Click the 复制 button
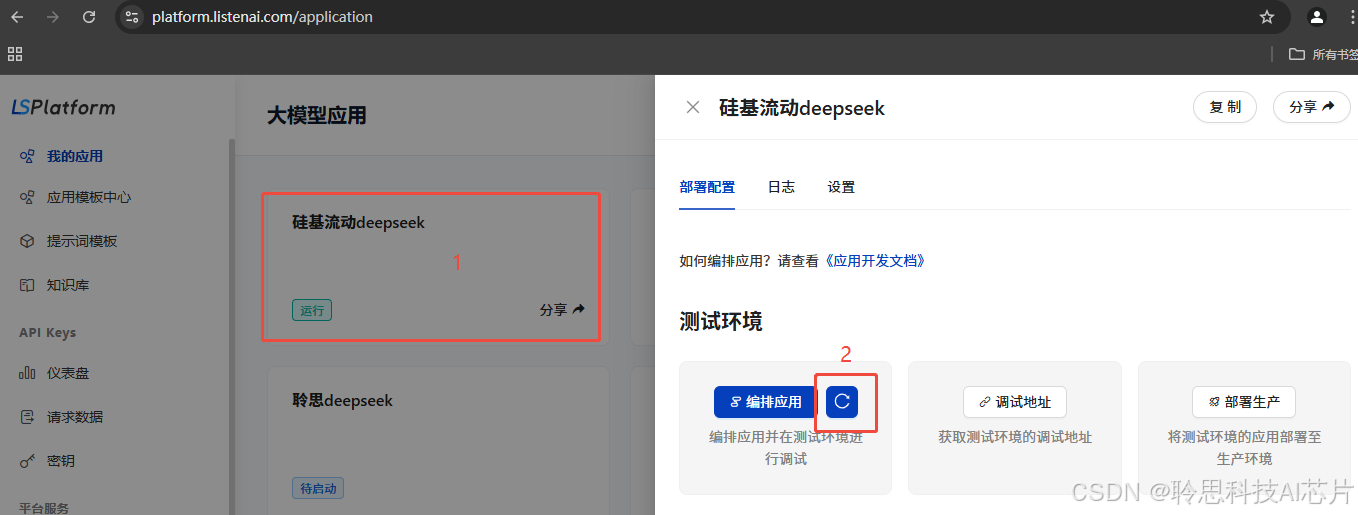The image size is (1358, 515). [1225, 107]
